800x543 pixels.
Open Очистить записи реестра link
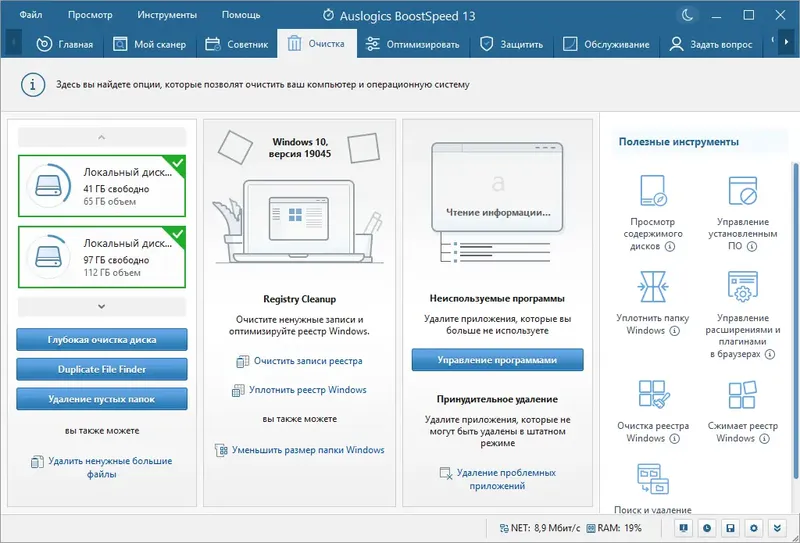(x=308, y=361)
